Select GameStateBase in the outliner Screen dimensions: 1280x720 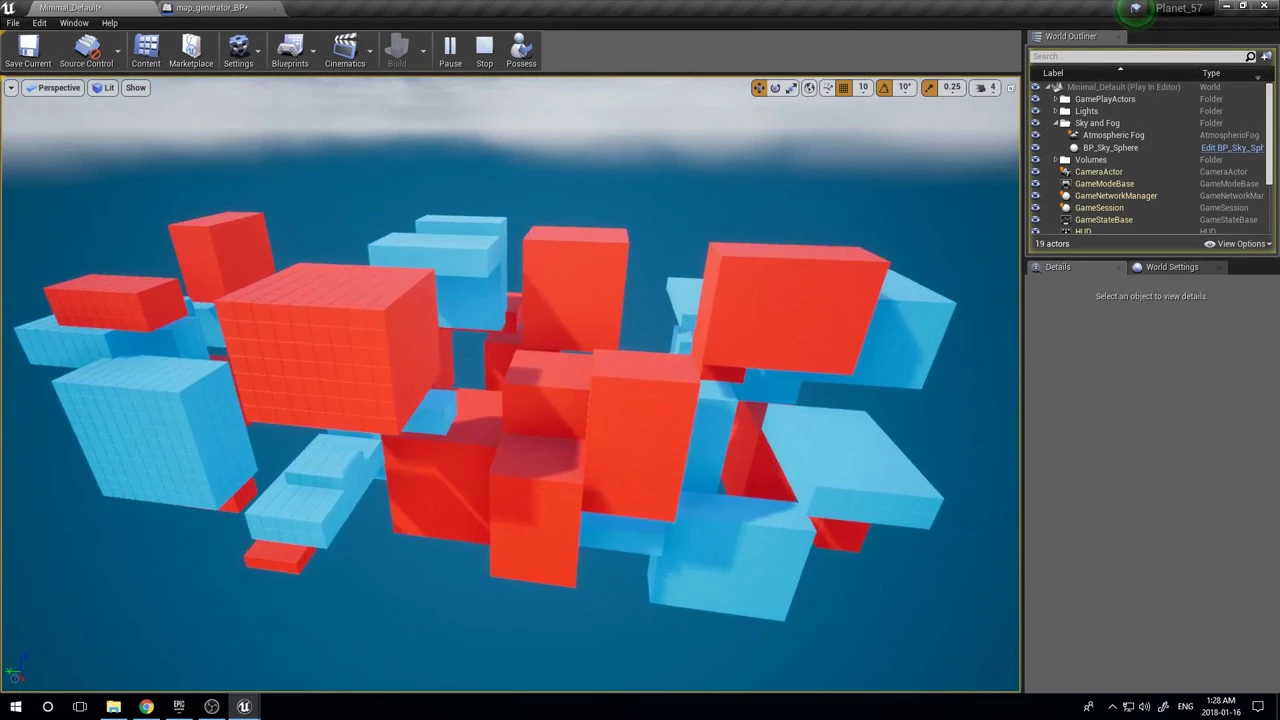[x=1104, y=220]
